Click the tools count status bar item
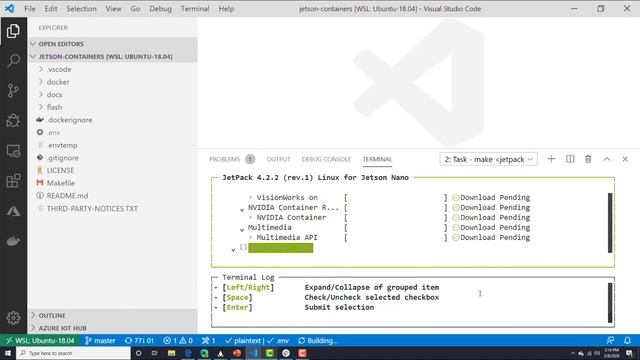Viewport: 640px width, 360px height. pos(209,340)
